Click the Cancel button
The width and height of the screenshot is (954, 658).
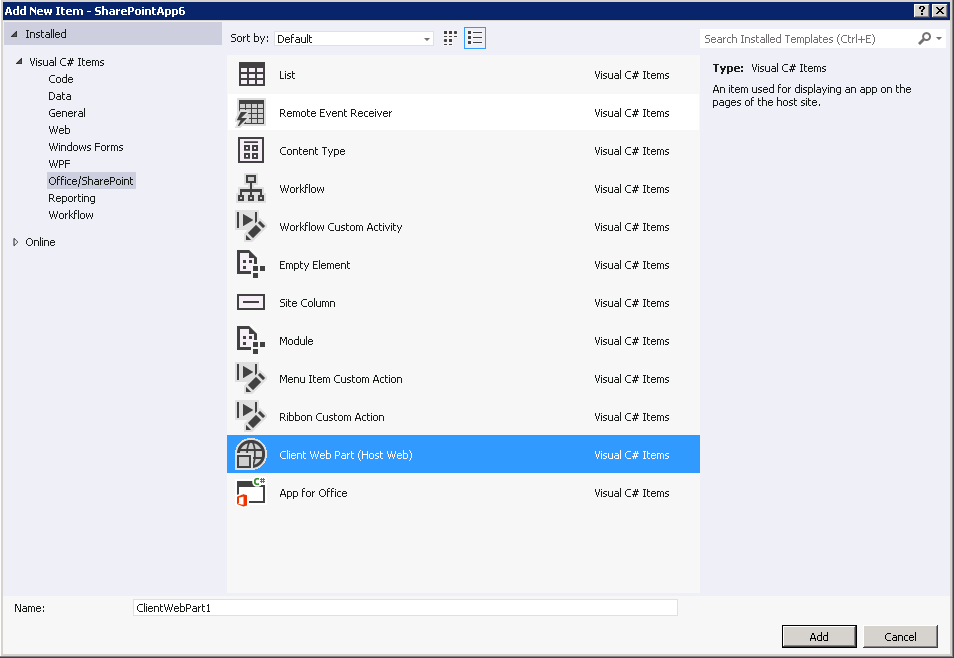(900, 636)
